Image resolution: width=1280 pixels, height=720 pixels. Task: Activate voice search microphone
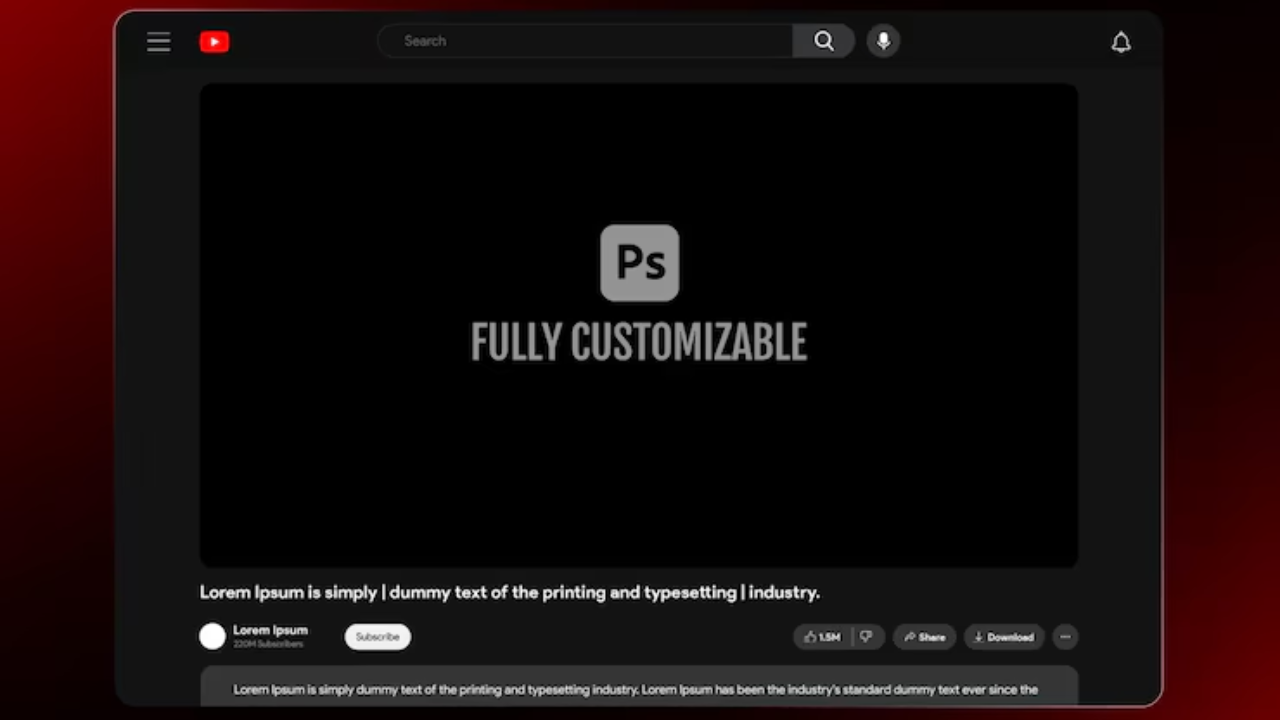tap(883, 41)
